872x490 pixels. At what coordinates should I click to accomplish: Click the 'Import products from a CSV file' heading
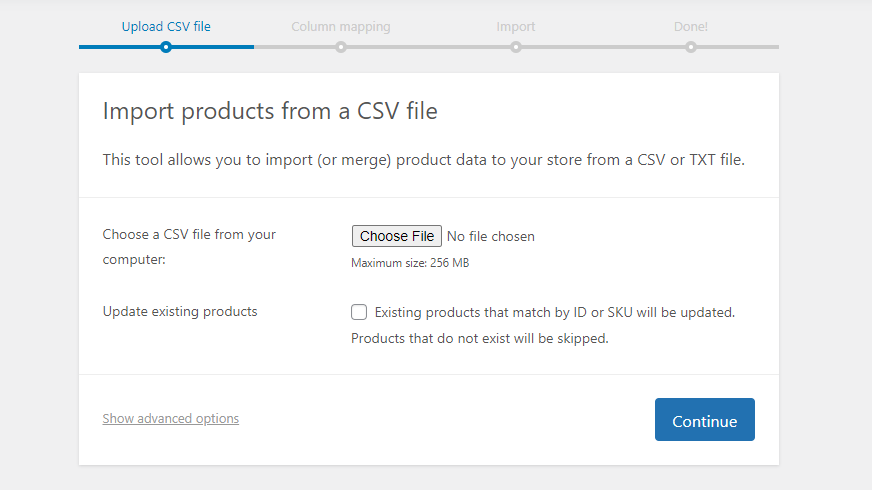(x=270, y=111)
